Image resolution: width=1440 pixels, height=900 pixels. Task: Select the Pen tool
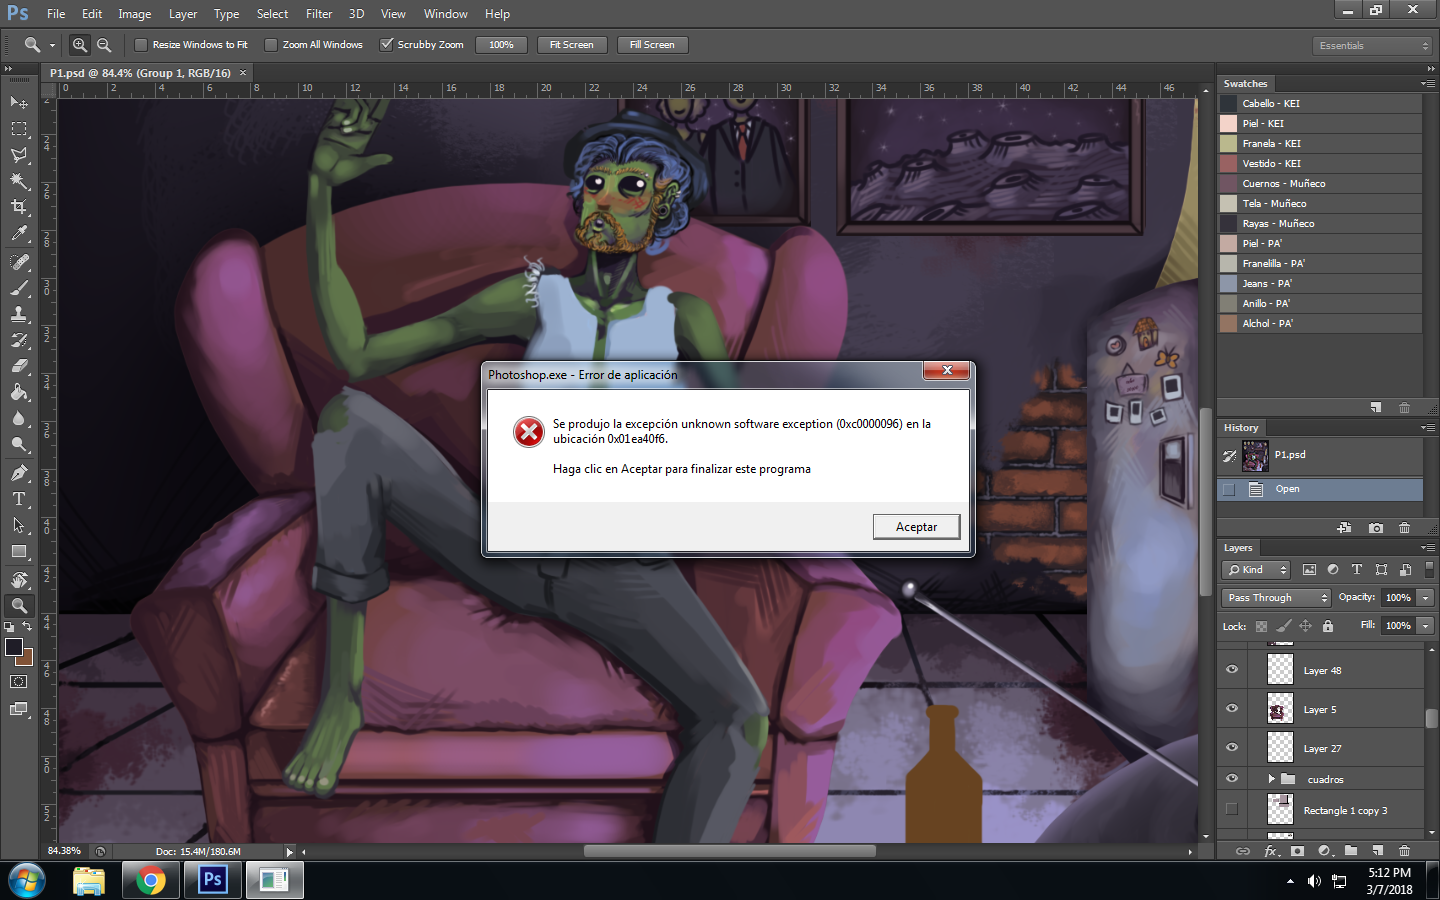point(19,472)
